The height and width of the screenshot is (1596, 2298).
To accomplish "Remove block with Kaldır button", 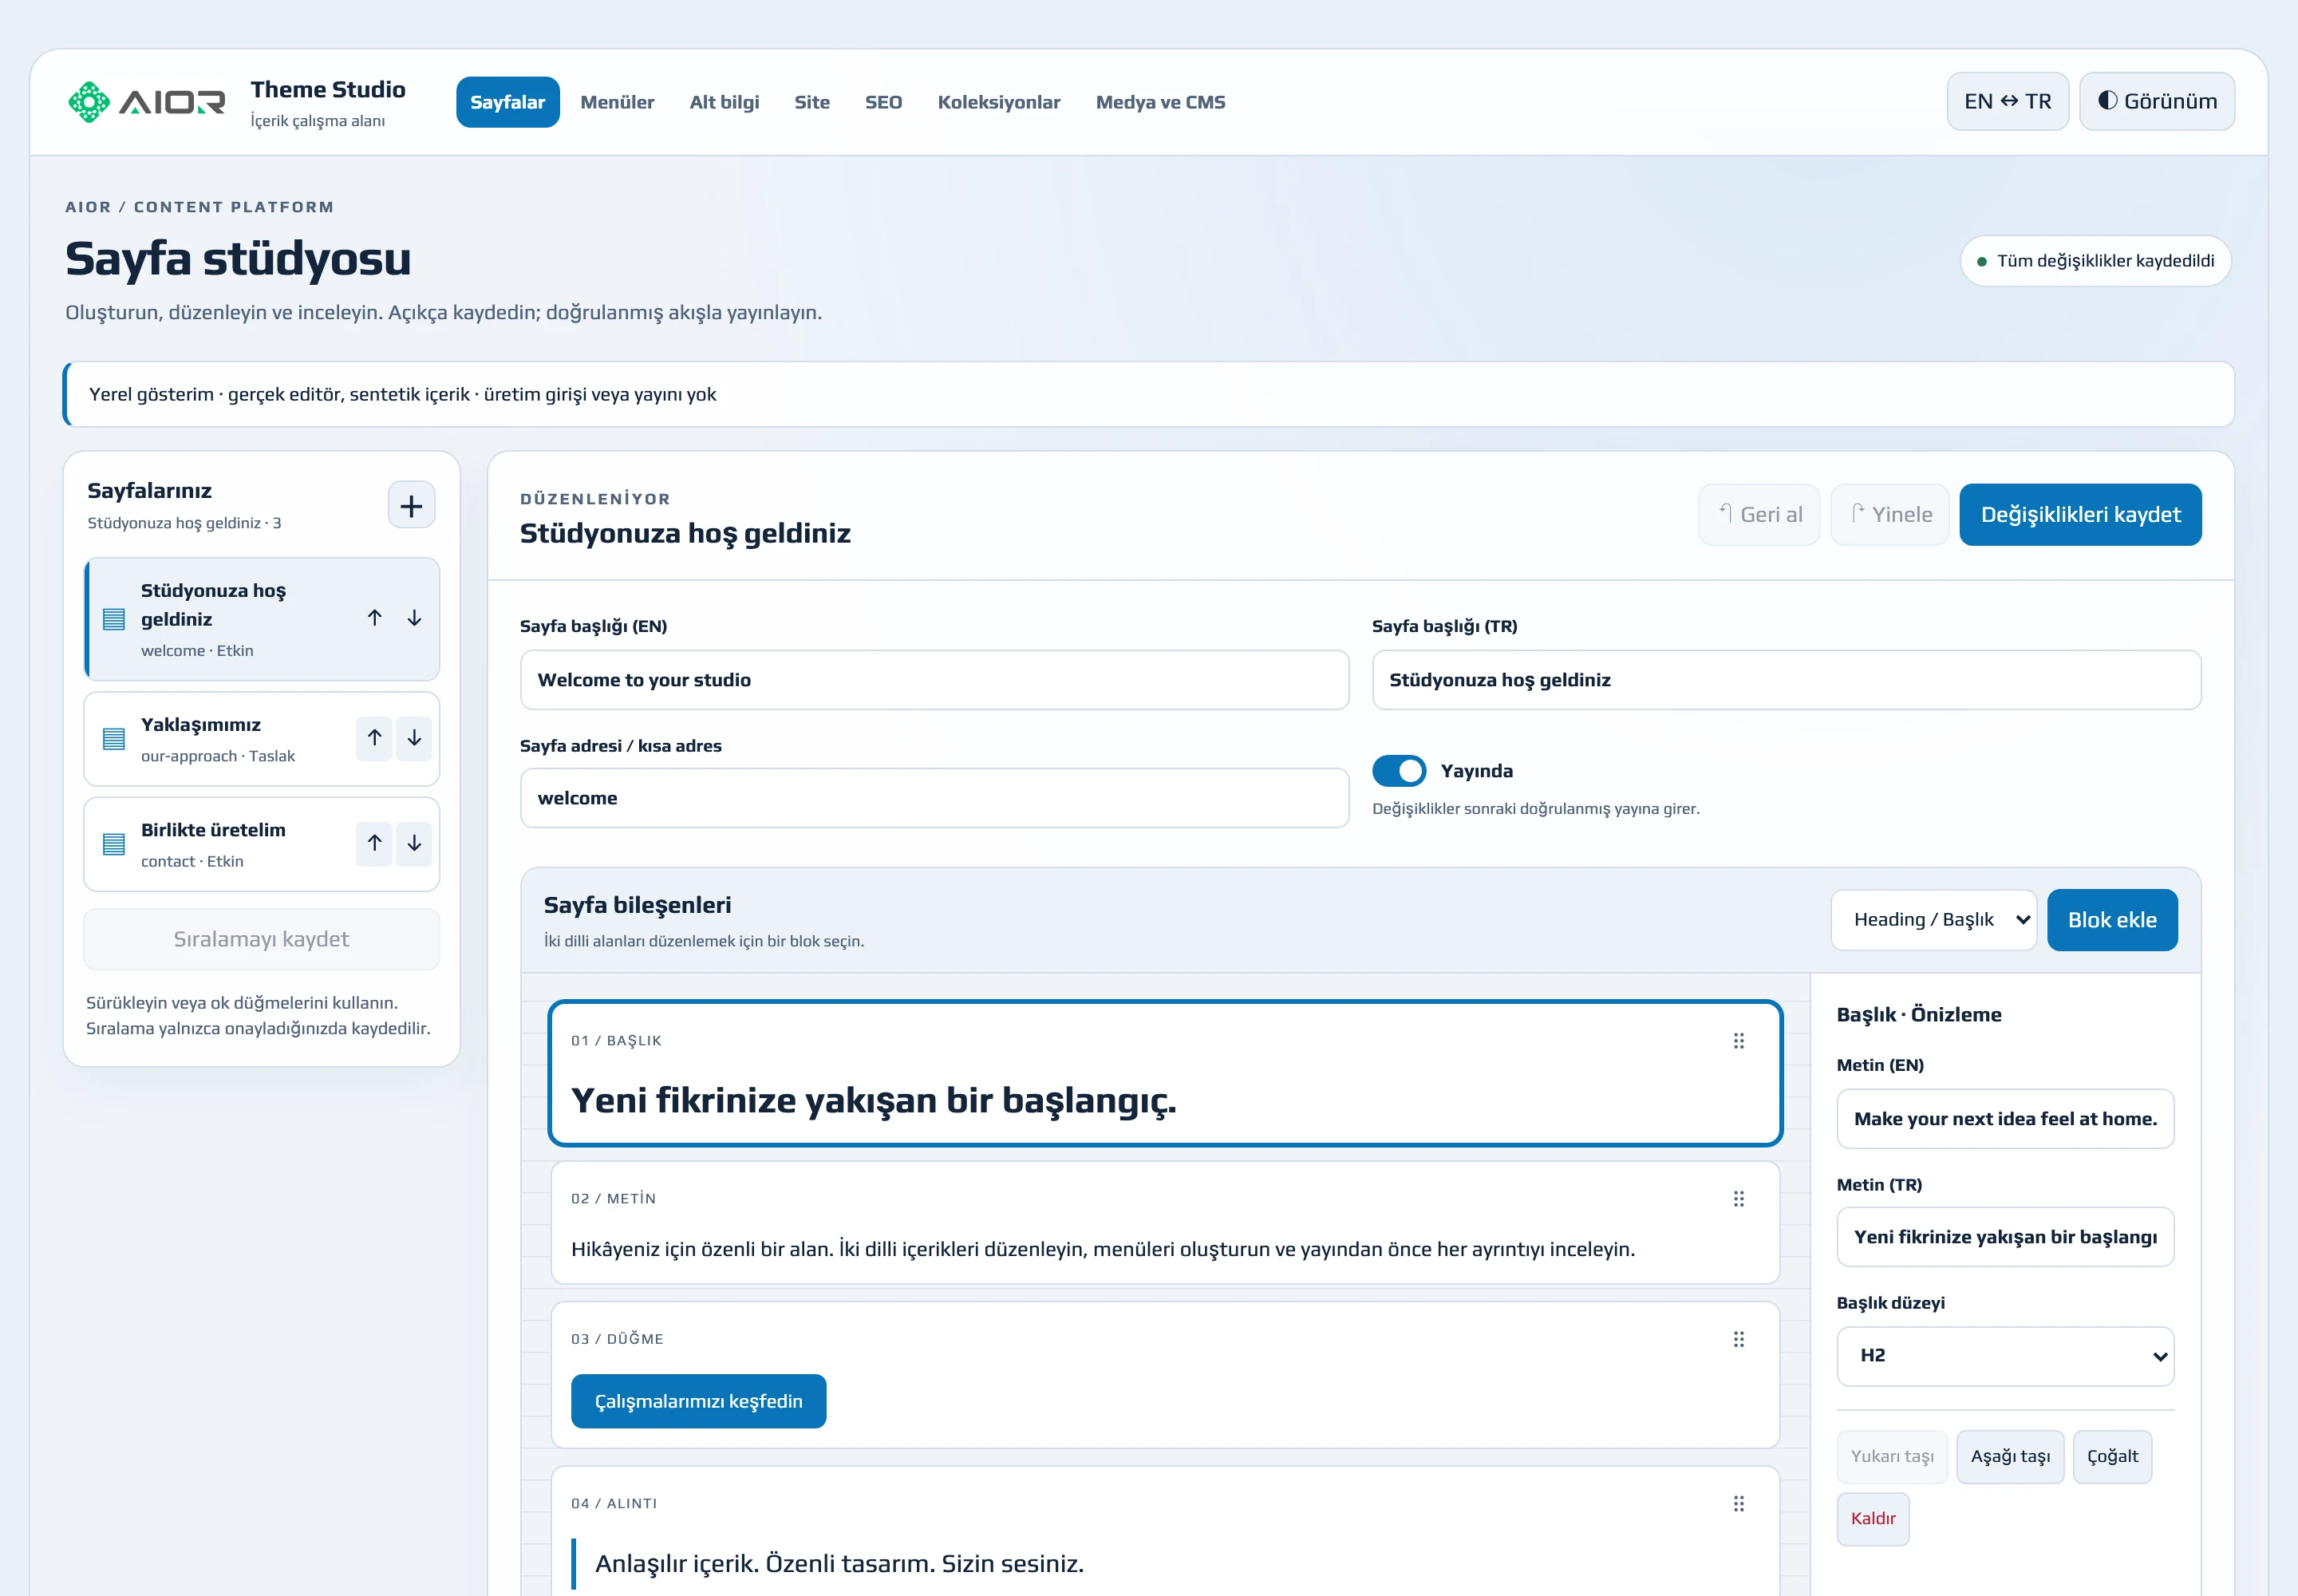I will pyautogui.click(x=1873, y=1519).
